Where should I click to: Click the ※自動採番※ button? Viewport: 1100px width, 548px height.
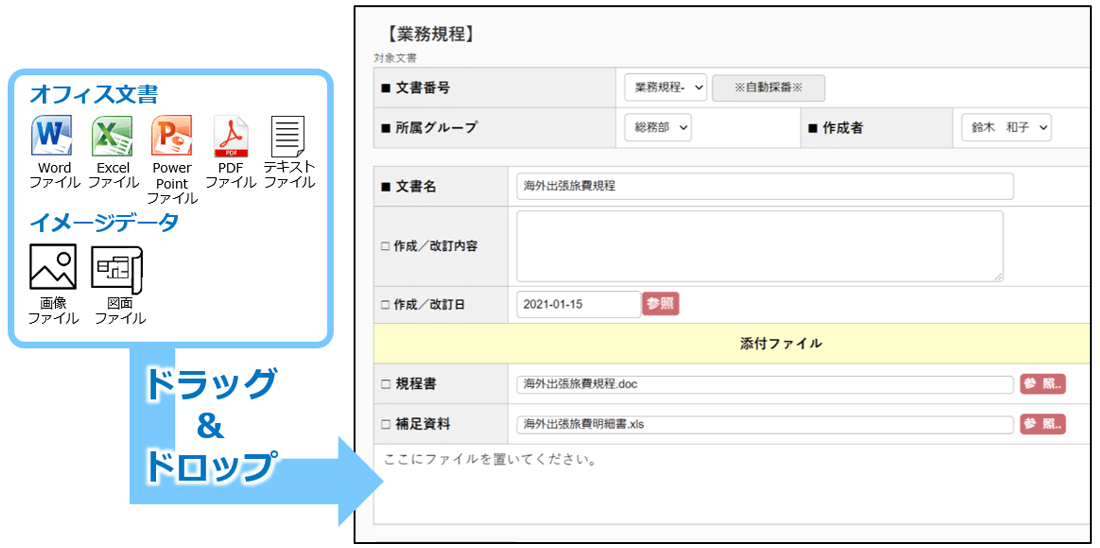pyautogui.click(x=768, y=88)
